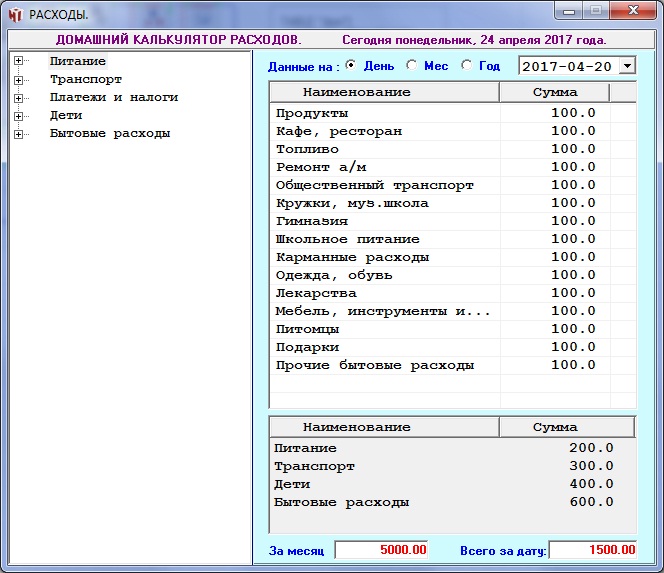The width and height of the screenshot is (664, 573).
Task: Expand the Транспорт tree node
Action: 18,80
